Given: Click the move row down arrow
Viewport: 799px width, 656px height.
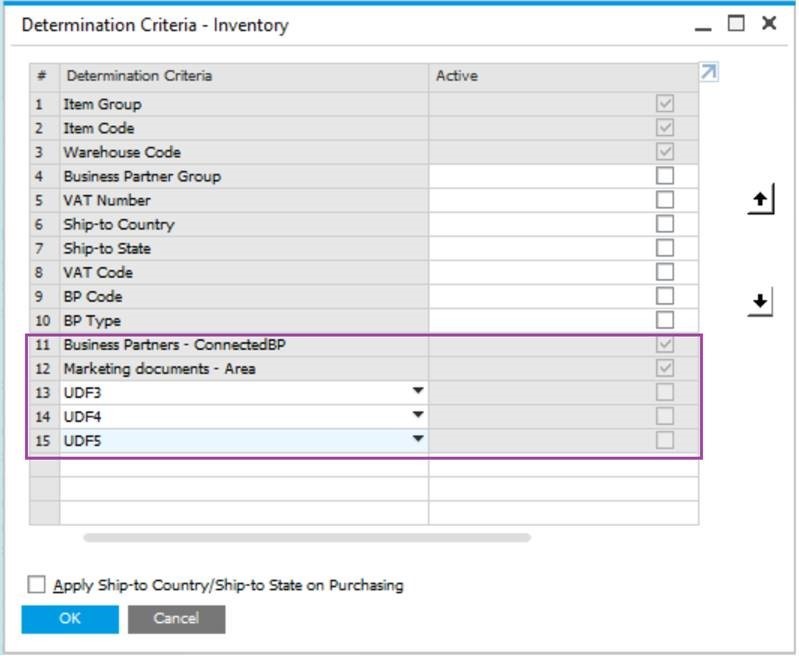Looking at the screenshot, I should [761, 302].
